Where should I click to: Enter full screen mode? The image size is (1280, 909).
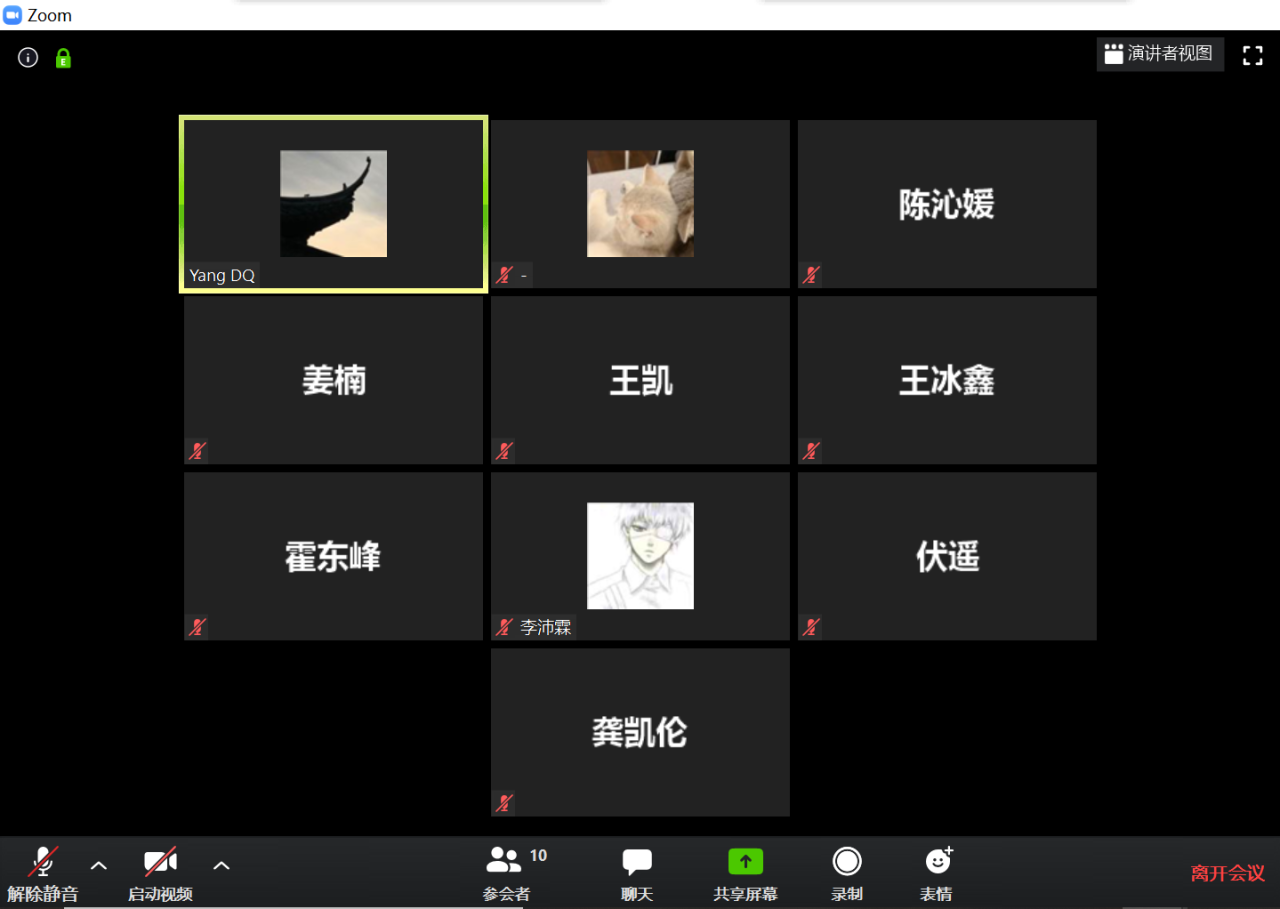point(1252,56)
